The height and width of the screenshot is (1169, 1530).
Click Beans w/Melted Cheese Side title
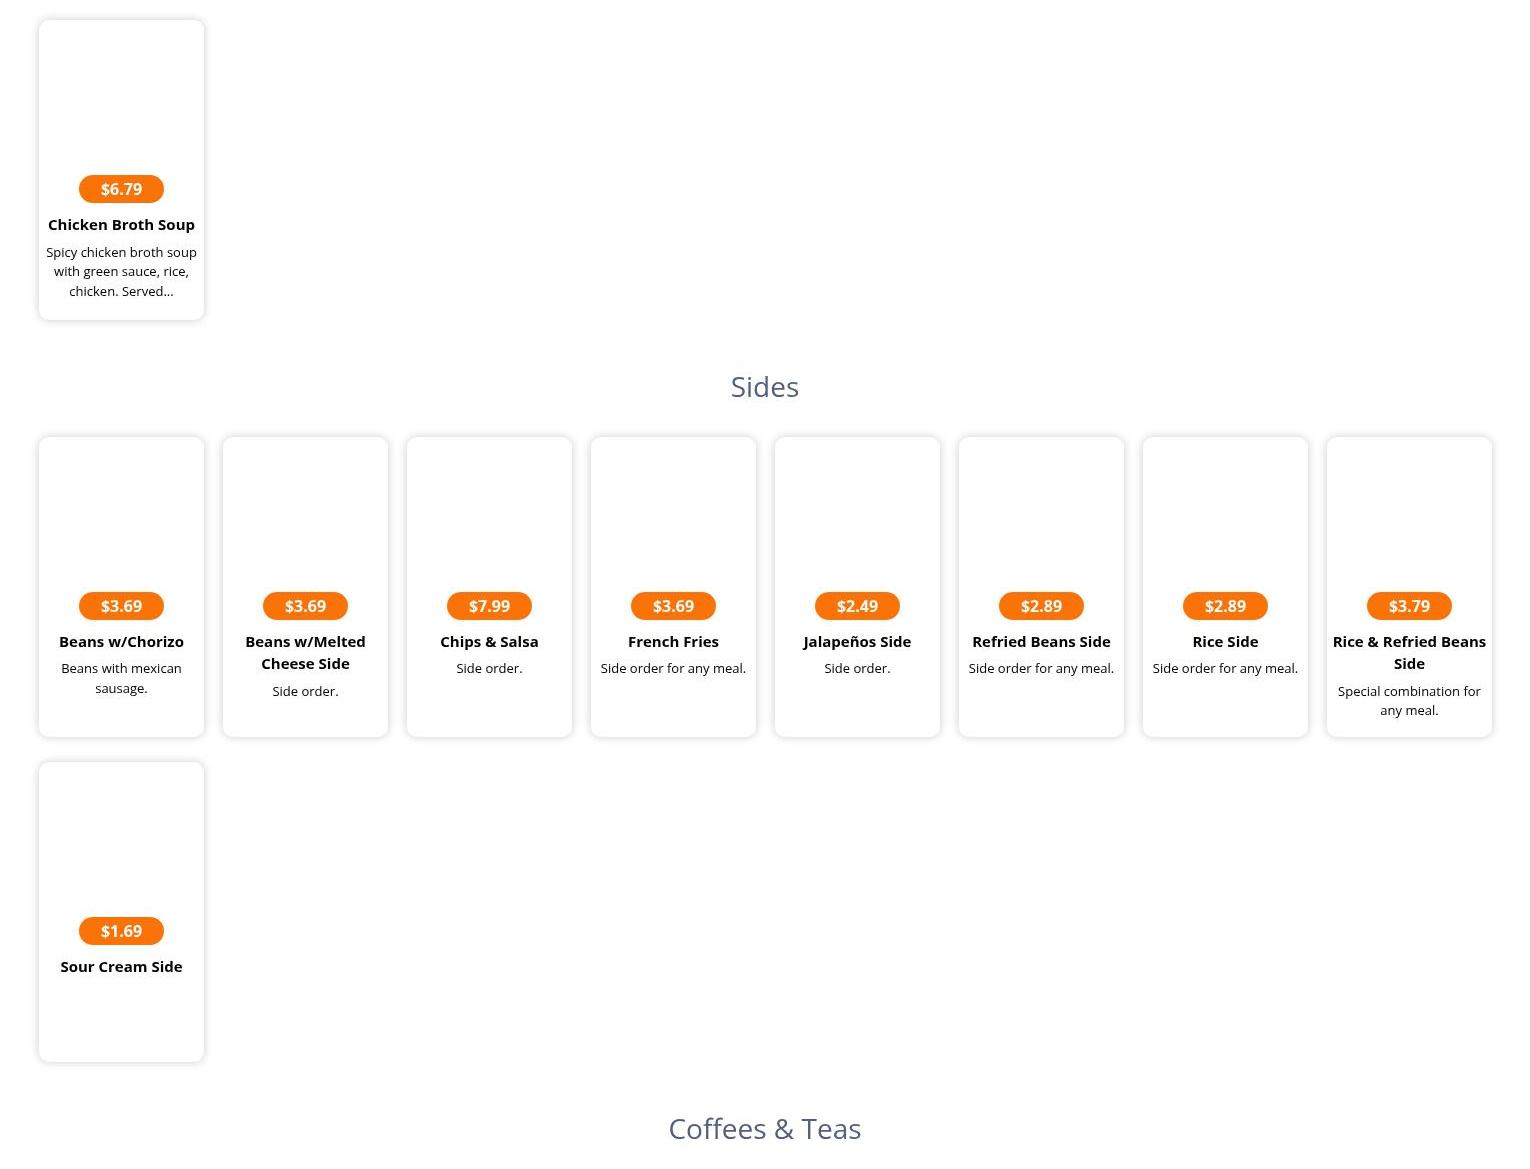(305, 652)
